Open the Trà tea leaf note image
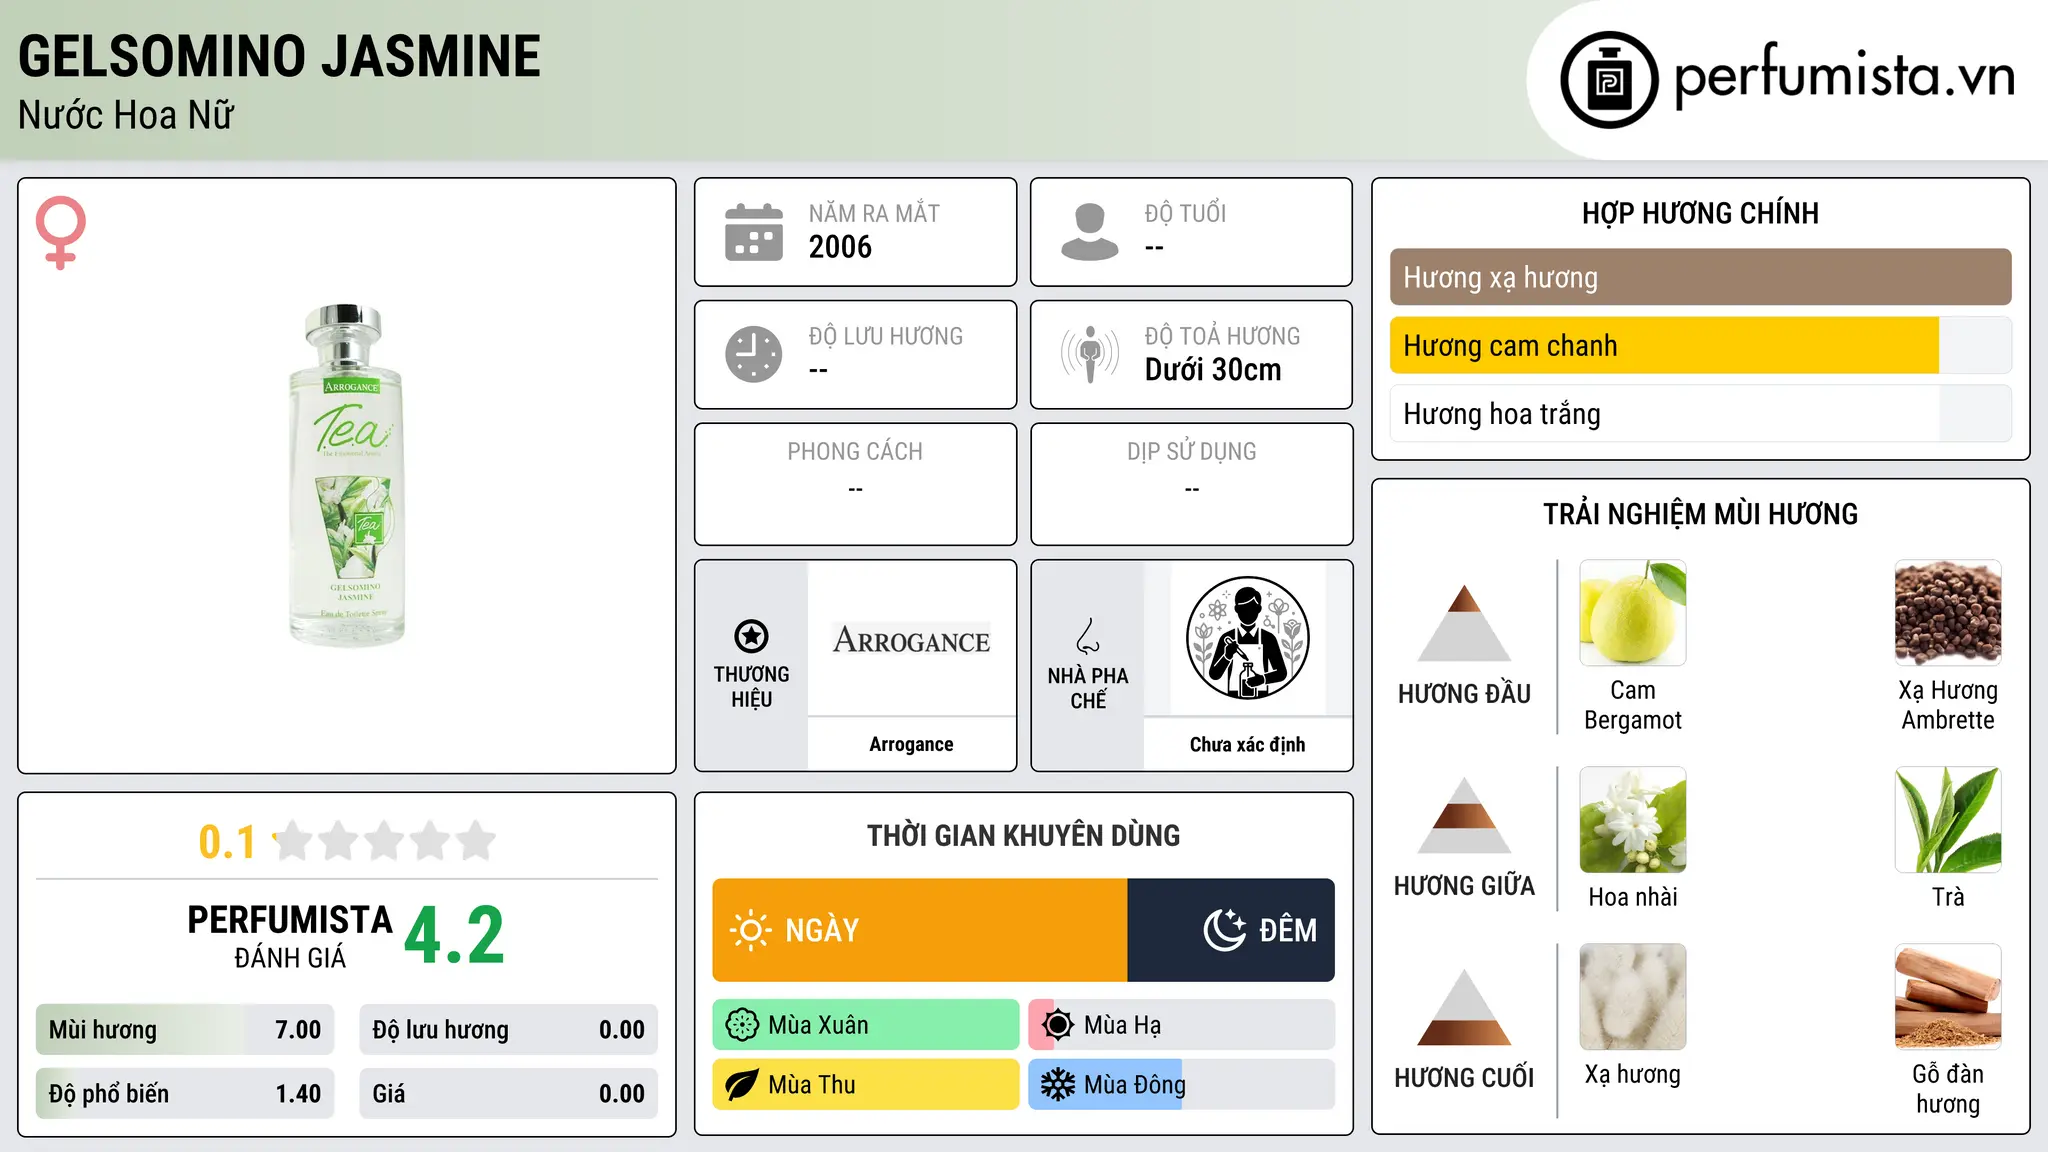Viewport: 2048px width, 1152px height. (x=1948, y=820)
